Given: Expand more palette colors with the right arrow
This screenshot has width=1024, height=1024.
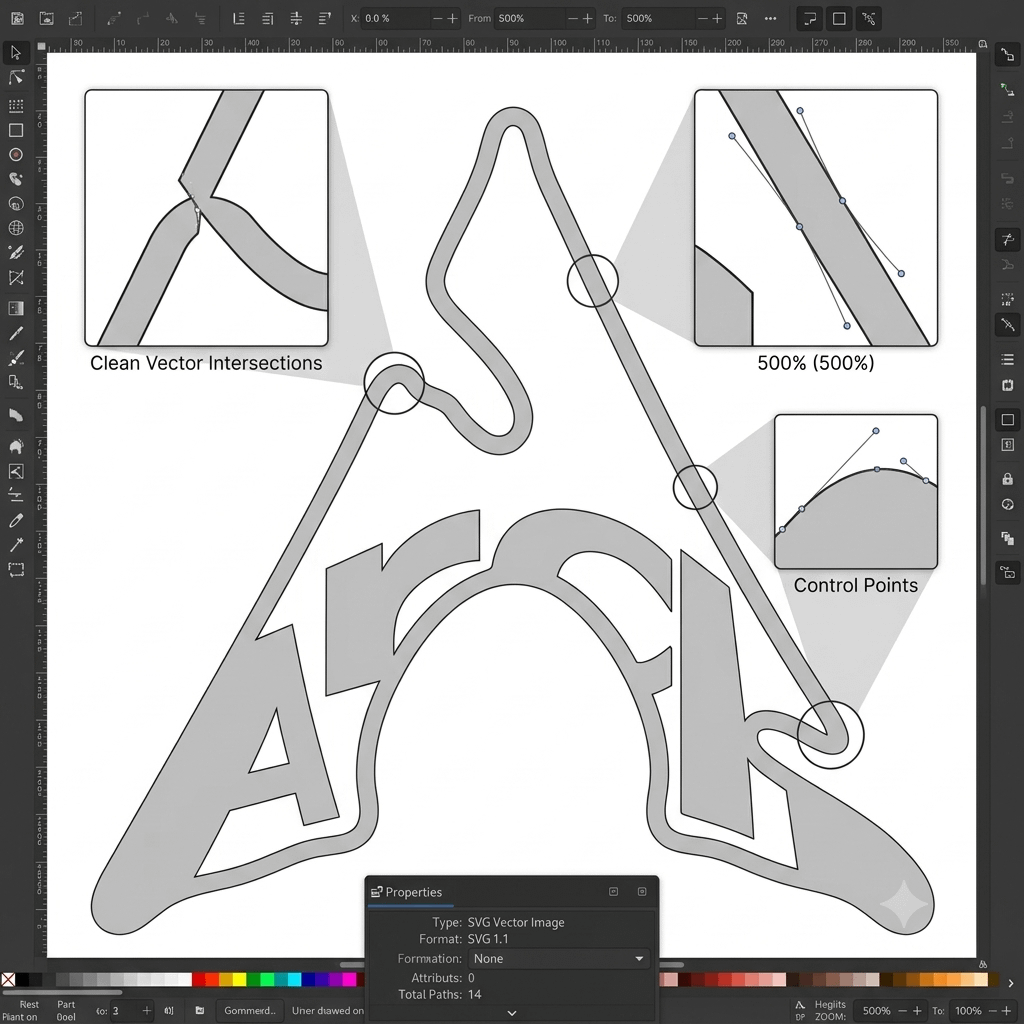Looking at the screenshot, I should click(x=1011, y=983).
